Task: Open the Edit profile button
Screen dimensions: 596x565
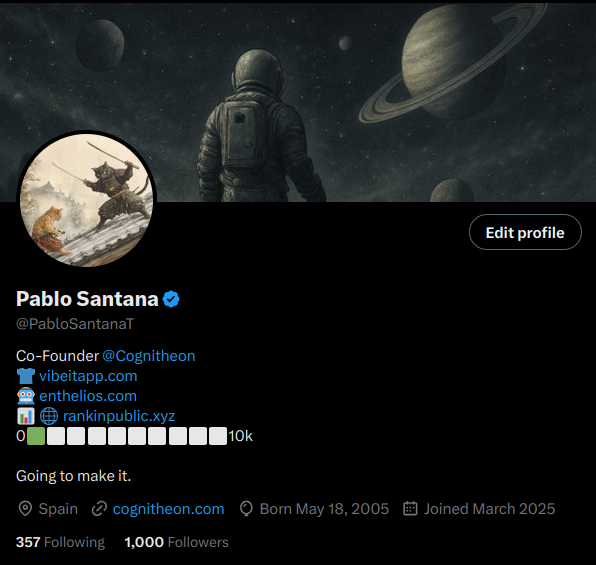Action: click(525, 232)
